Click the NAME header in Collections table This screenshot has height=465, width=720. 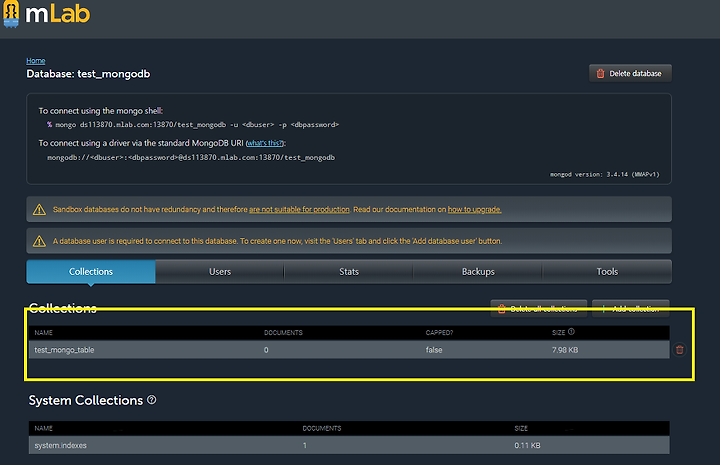pyautogui.click(x=44, y=332)
